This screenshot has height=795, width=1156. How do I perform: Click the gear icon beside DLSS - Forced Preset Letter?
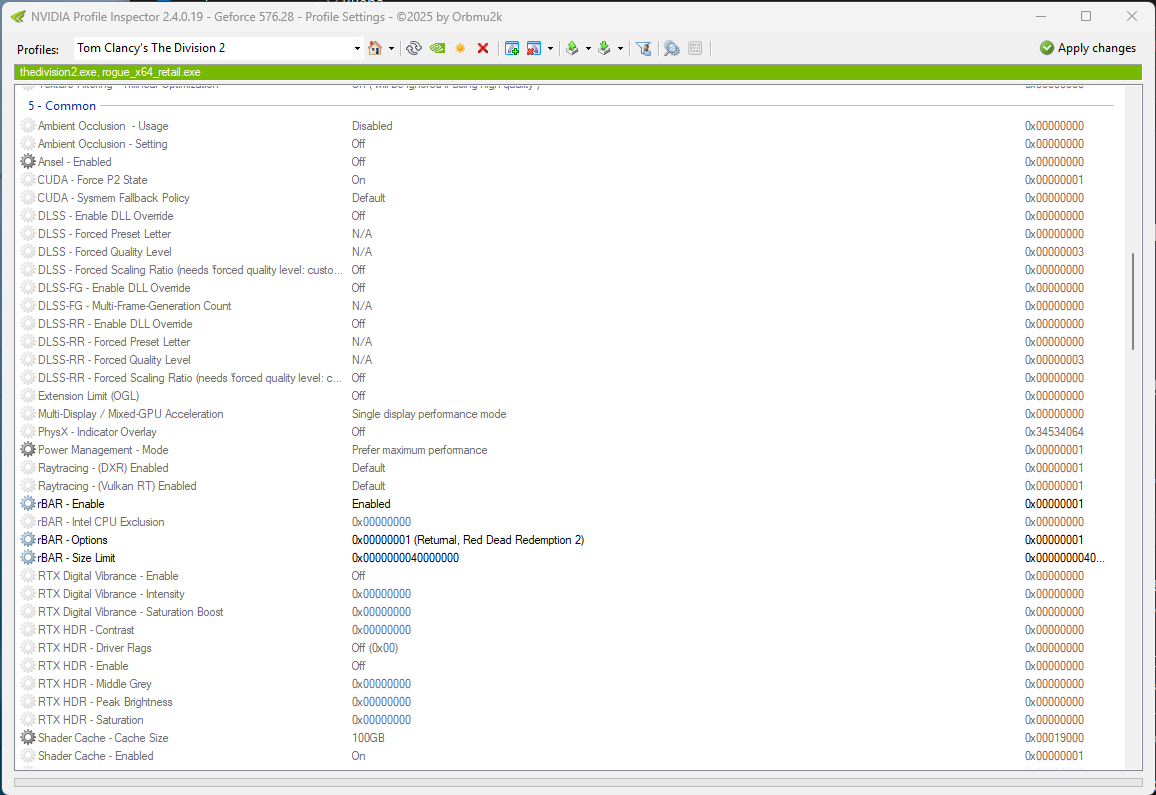point(28,234)
